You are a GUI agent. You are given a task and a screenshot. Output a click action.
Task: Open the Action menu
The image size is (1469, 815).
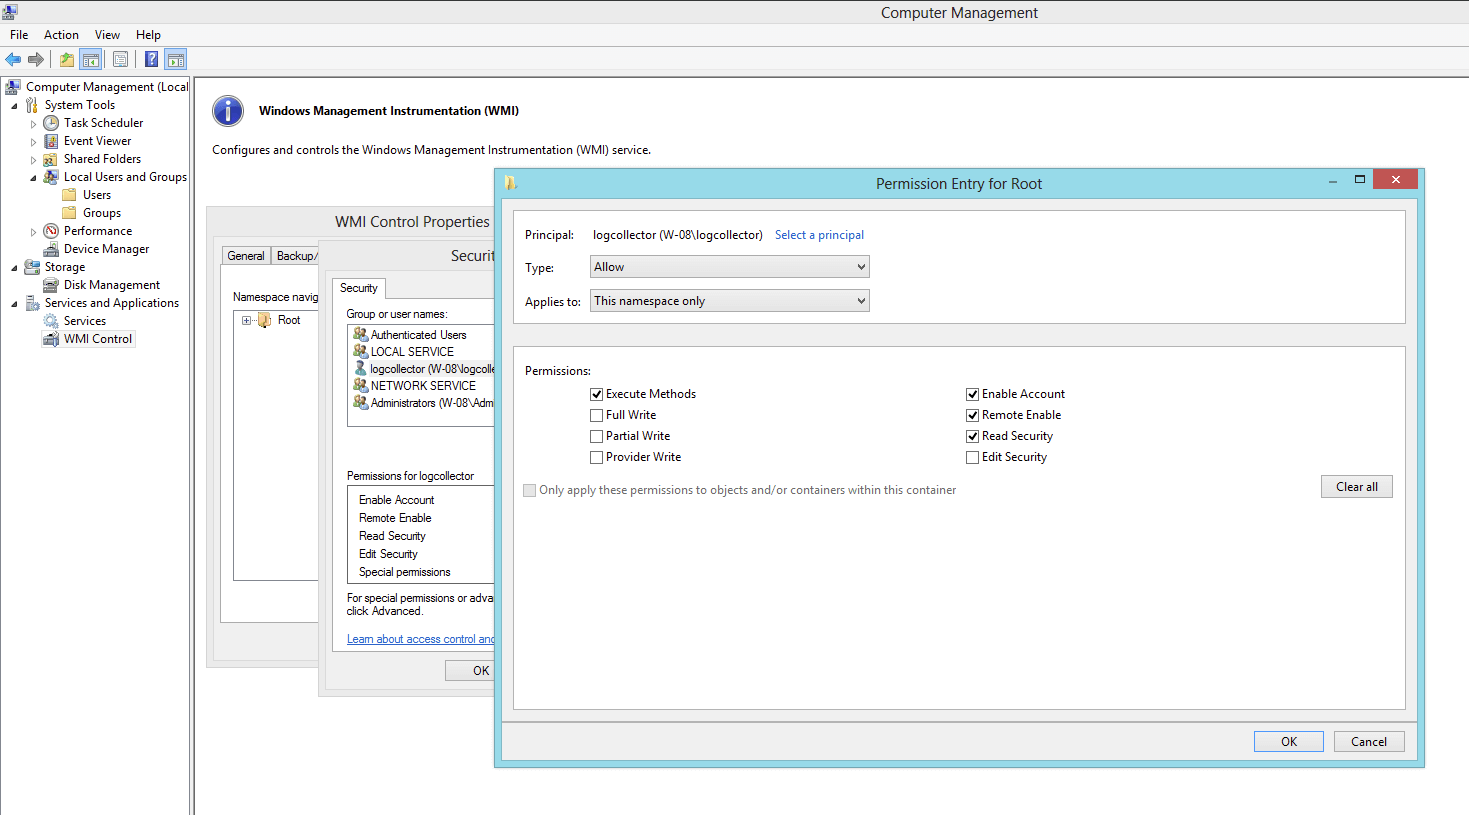(x=61, y=35)
